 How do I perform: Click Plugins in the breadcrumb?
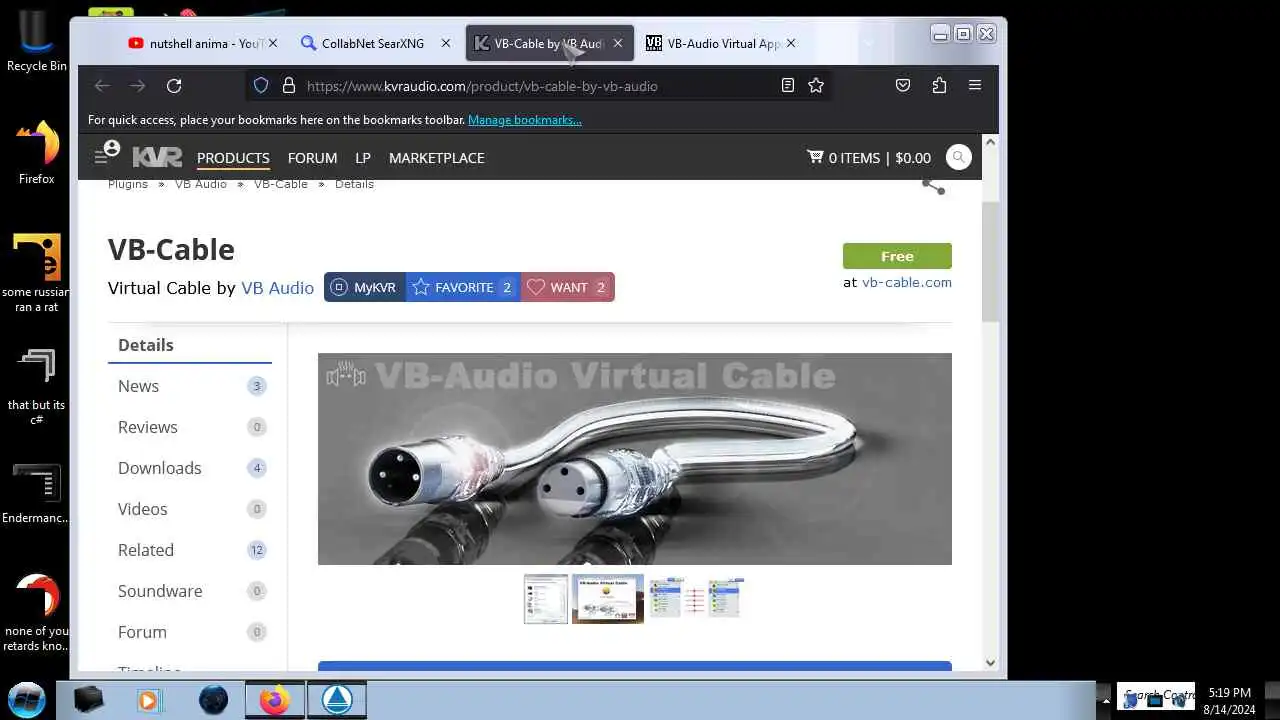tap(128, 184)
